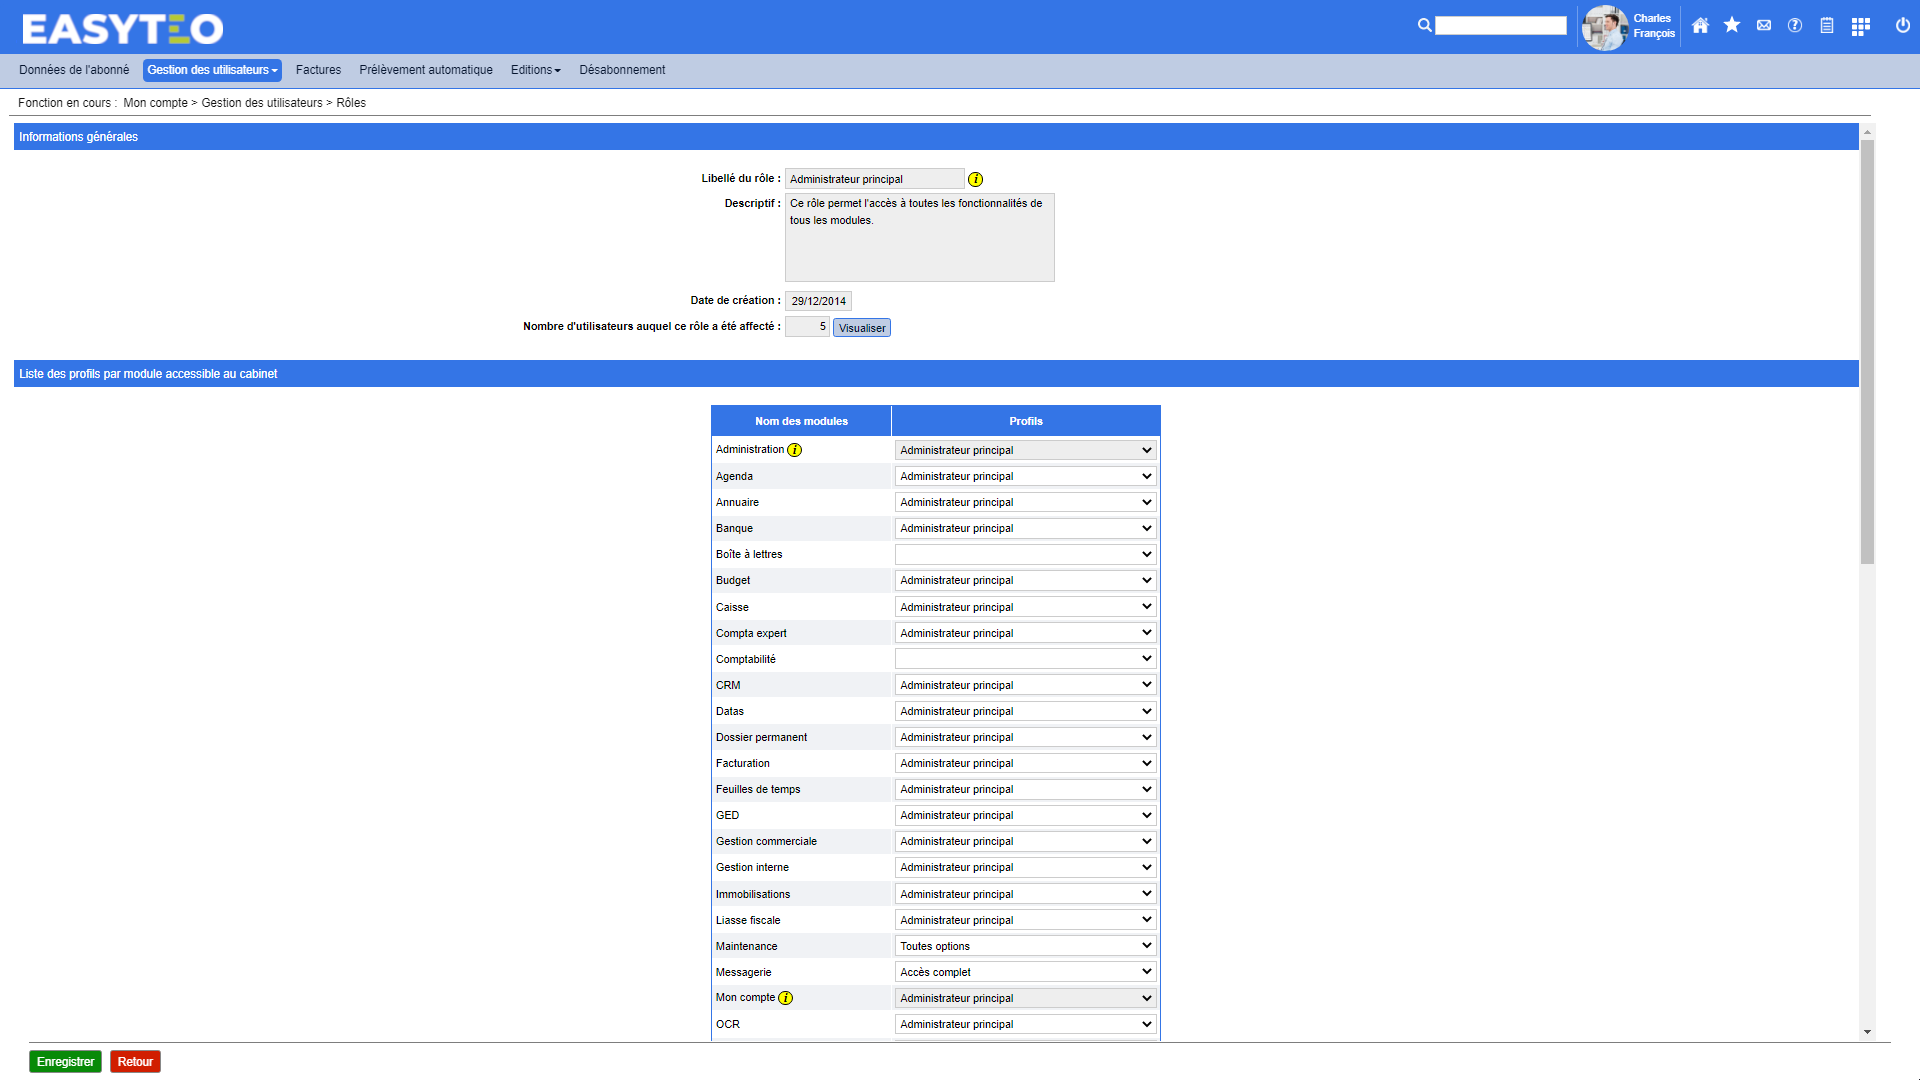Click the header search input field
This screenshot has width=1920, height=1080.
click(x=1500, y=26)
